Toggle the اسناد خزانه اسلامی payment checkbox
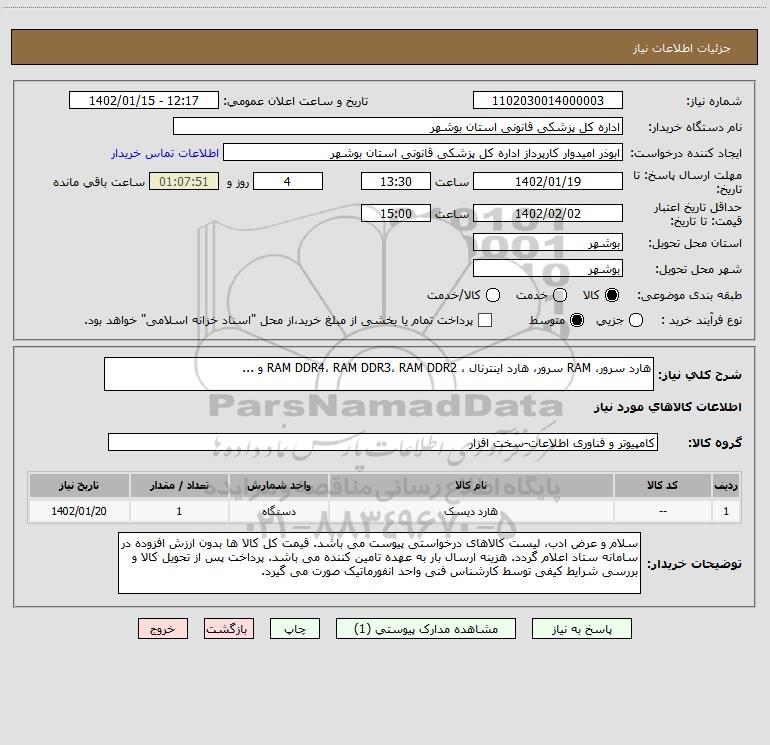This screenshot has height=745, width=770. point(485,320)
